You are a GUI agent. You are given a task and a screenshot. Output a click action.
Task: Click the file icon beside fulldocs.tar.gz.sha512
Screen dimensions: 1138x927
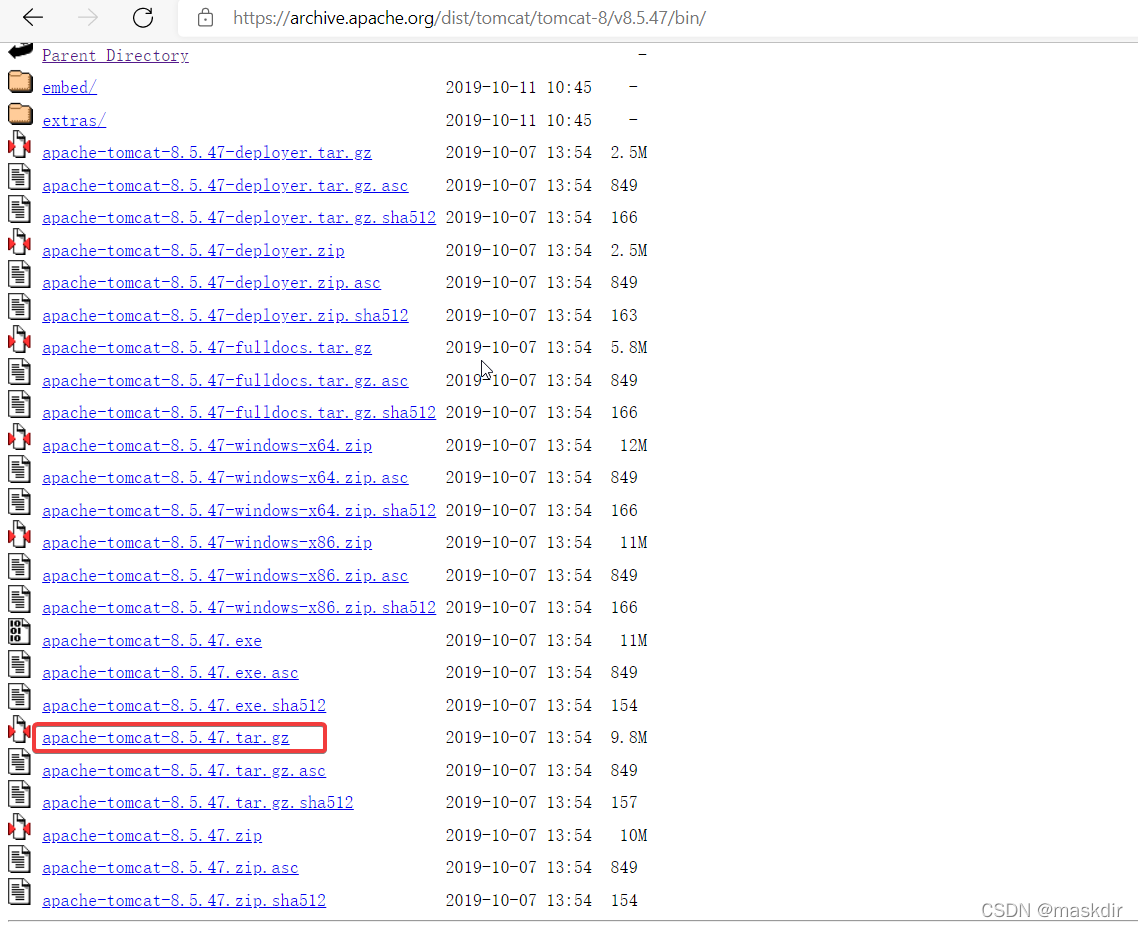[x=20, y=404]
